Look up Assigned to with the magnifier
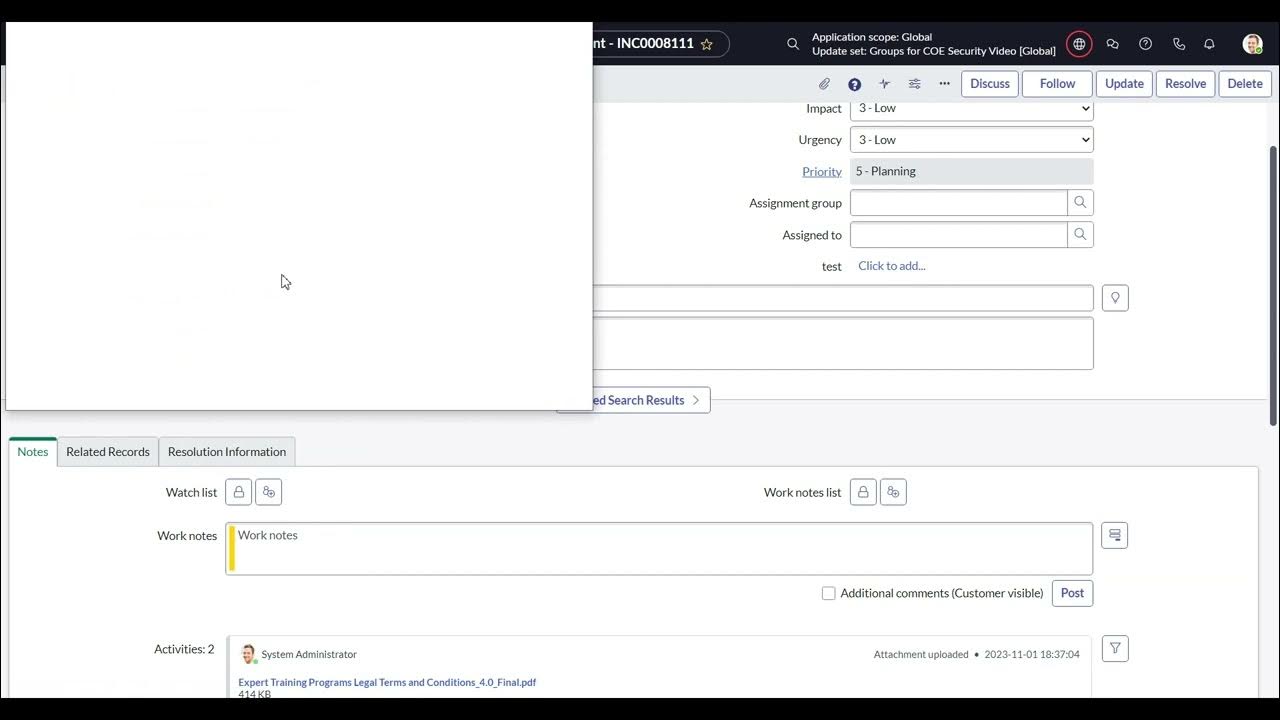 [1080, 235]
